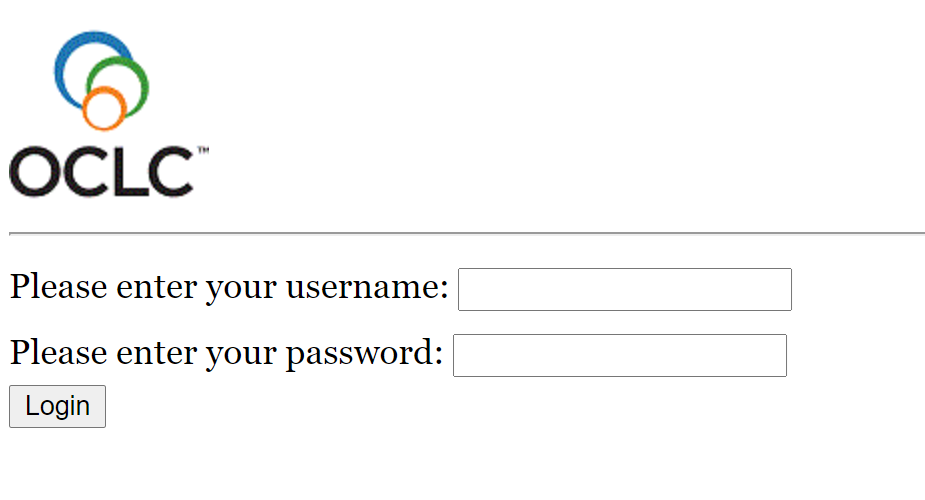
Task: Click the trademark symbol beside OCLC
Action: pyautogui.click(x=203, y=150)
